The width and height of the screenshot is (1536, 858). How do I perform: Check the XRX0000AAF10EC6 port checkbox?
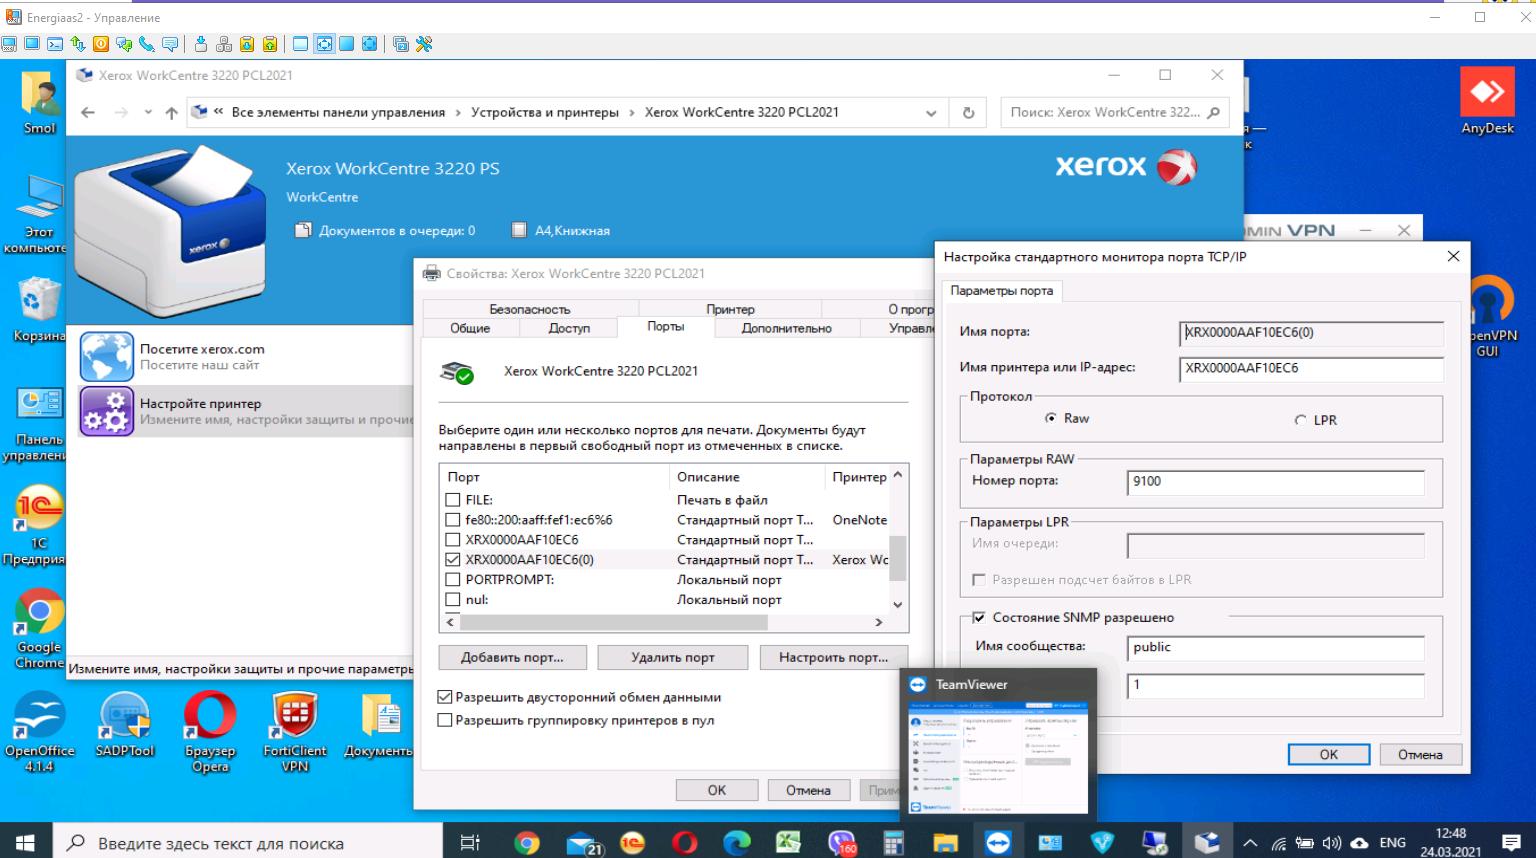click(453, 540)
